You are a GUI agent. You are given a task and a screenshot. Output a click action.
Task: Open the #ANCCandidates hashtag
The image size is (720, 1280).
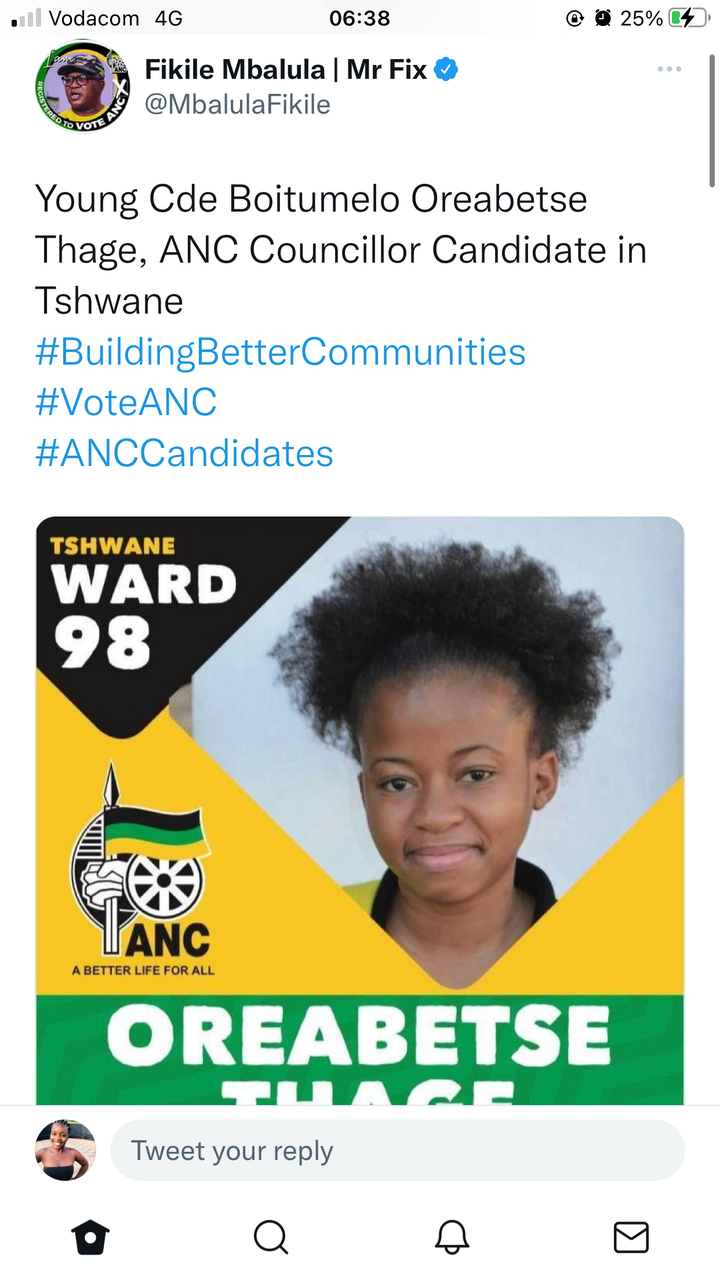tap(184, 453)
